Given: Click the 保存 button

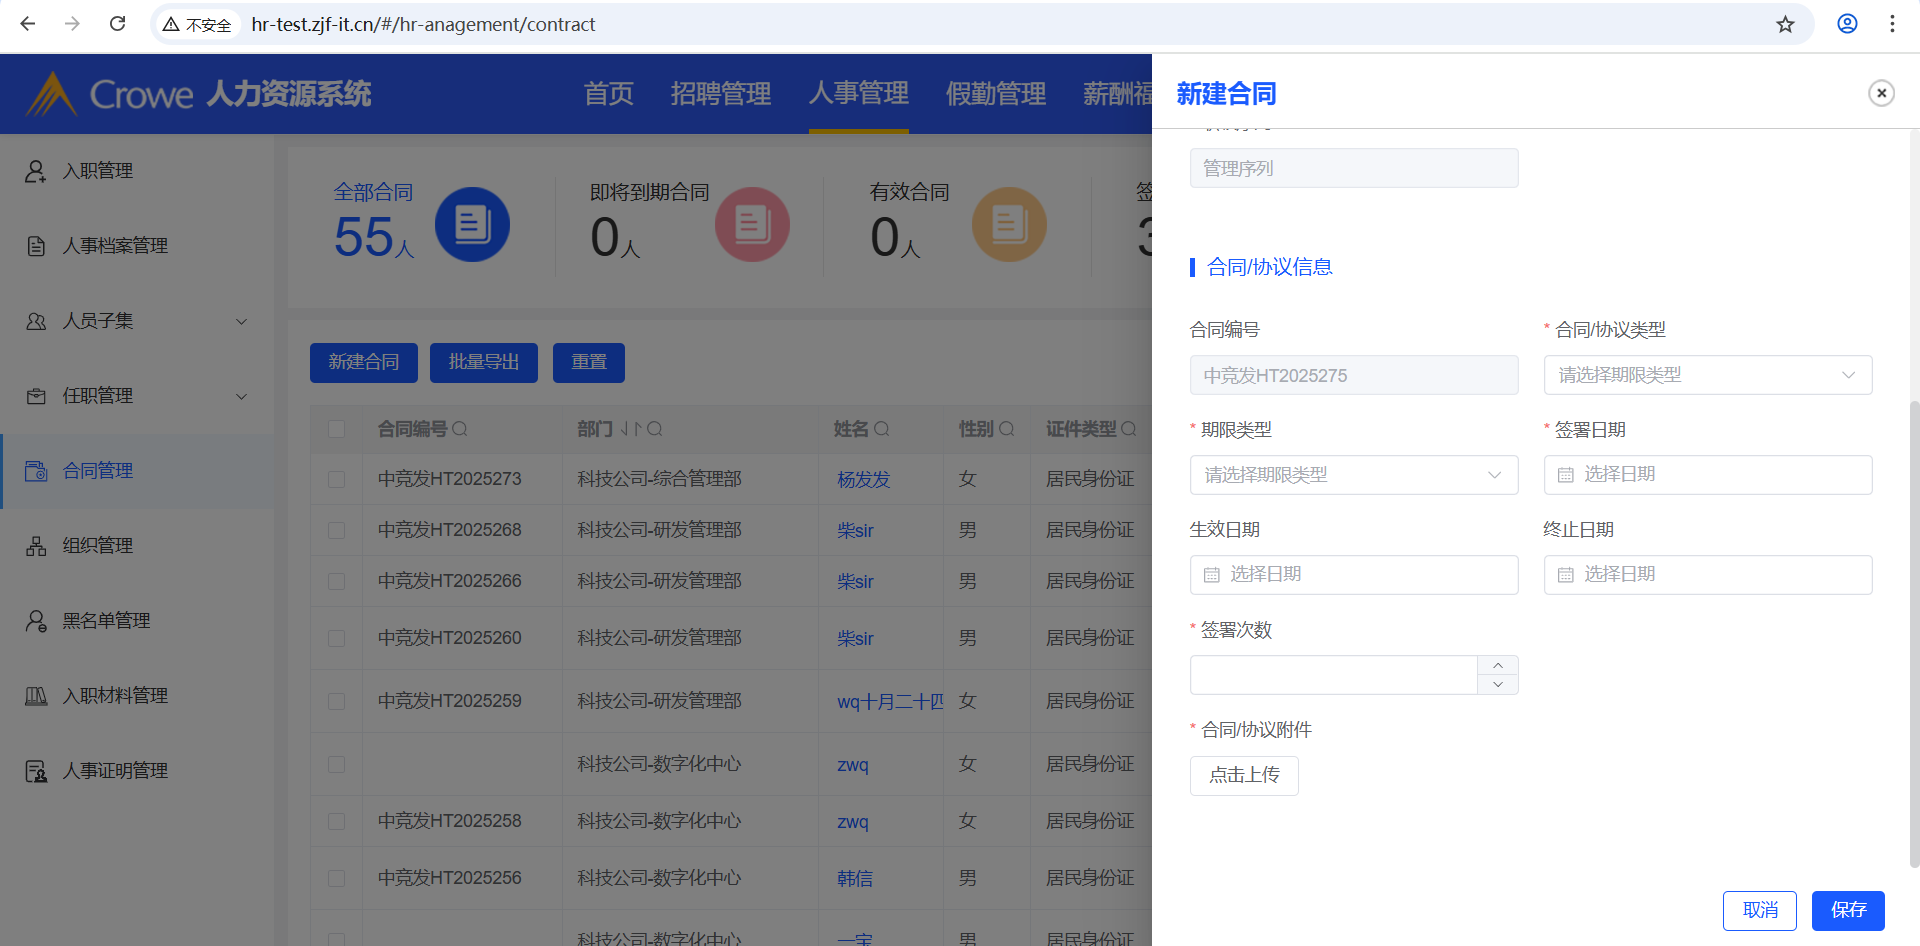Looking at the screenshot, I should coord(1847,910).
